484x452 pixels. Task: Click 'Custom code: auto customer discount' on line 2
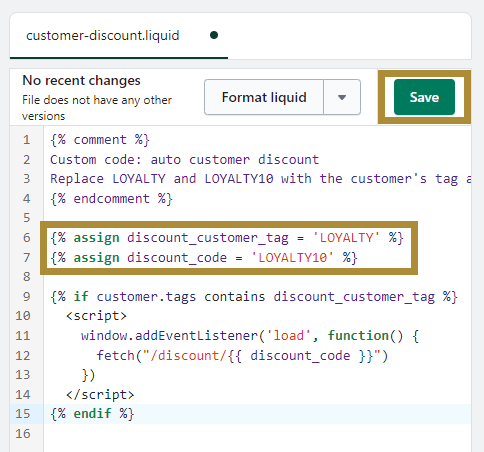coord(184,160)
